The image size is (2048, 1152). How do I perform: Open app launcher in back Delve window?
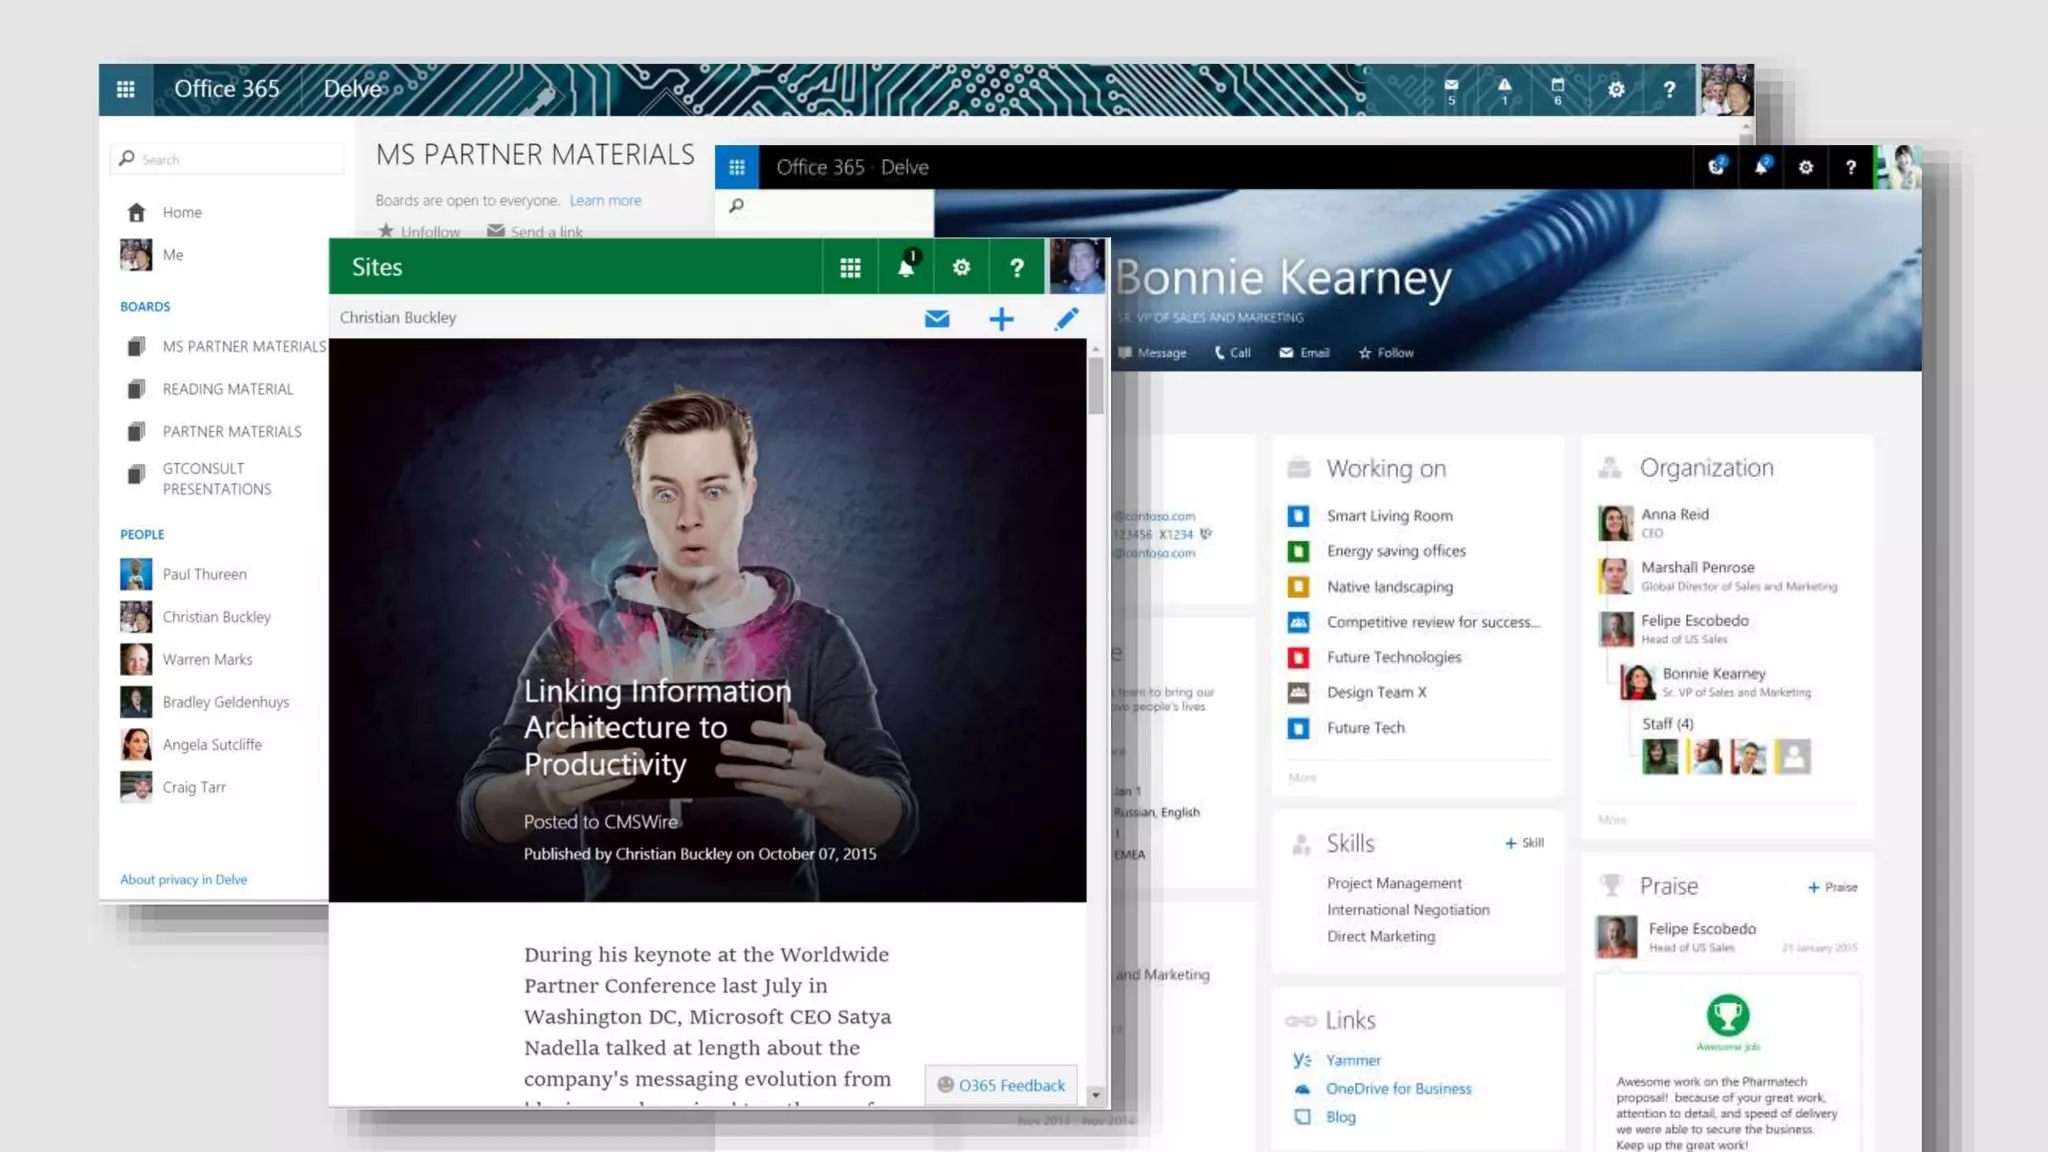point(126,89)
